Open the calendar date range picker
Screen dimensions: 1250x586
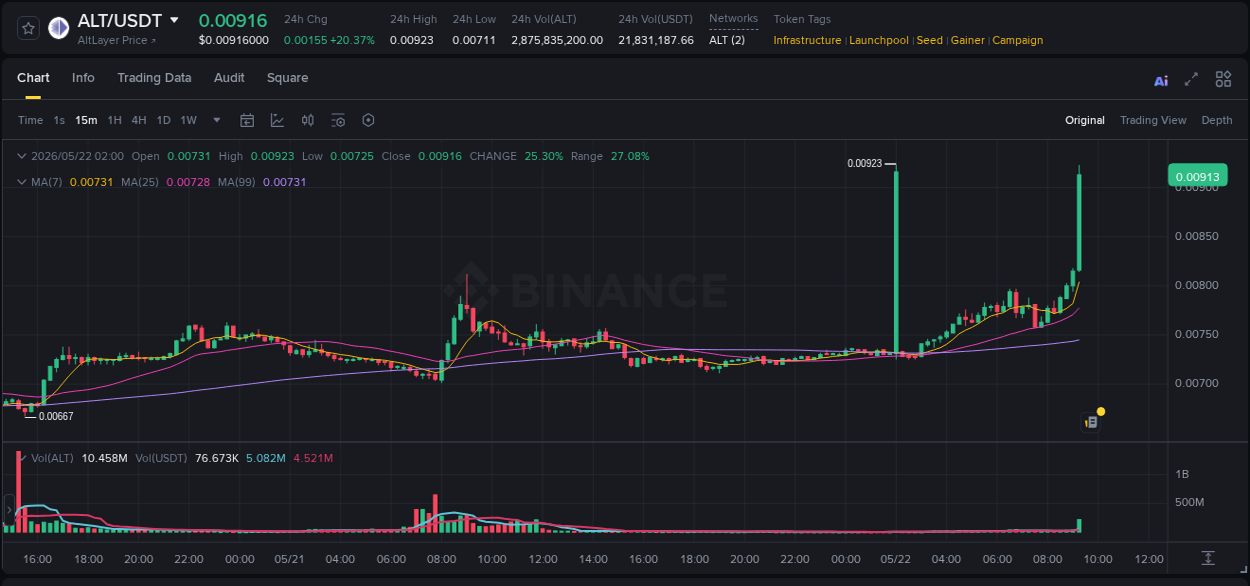(x=247, y=120)
